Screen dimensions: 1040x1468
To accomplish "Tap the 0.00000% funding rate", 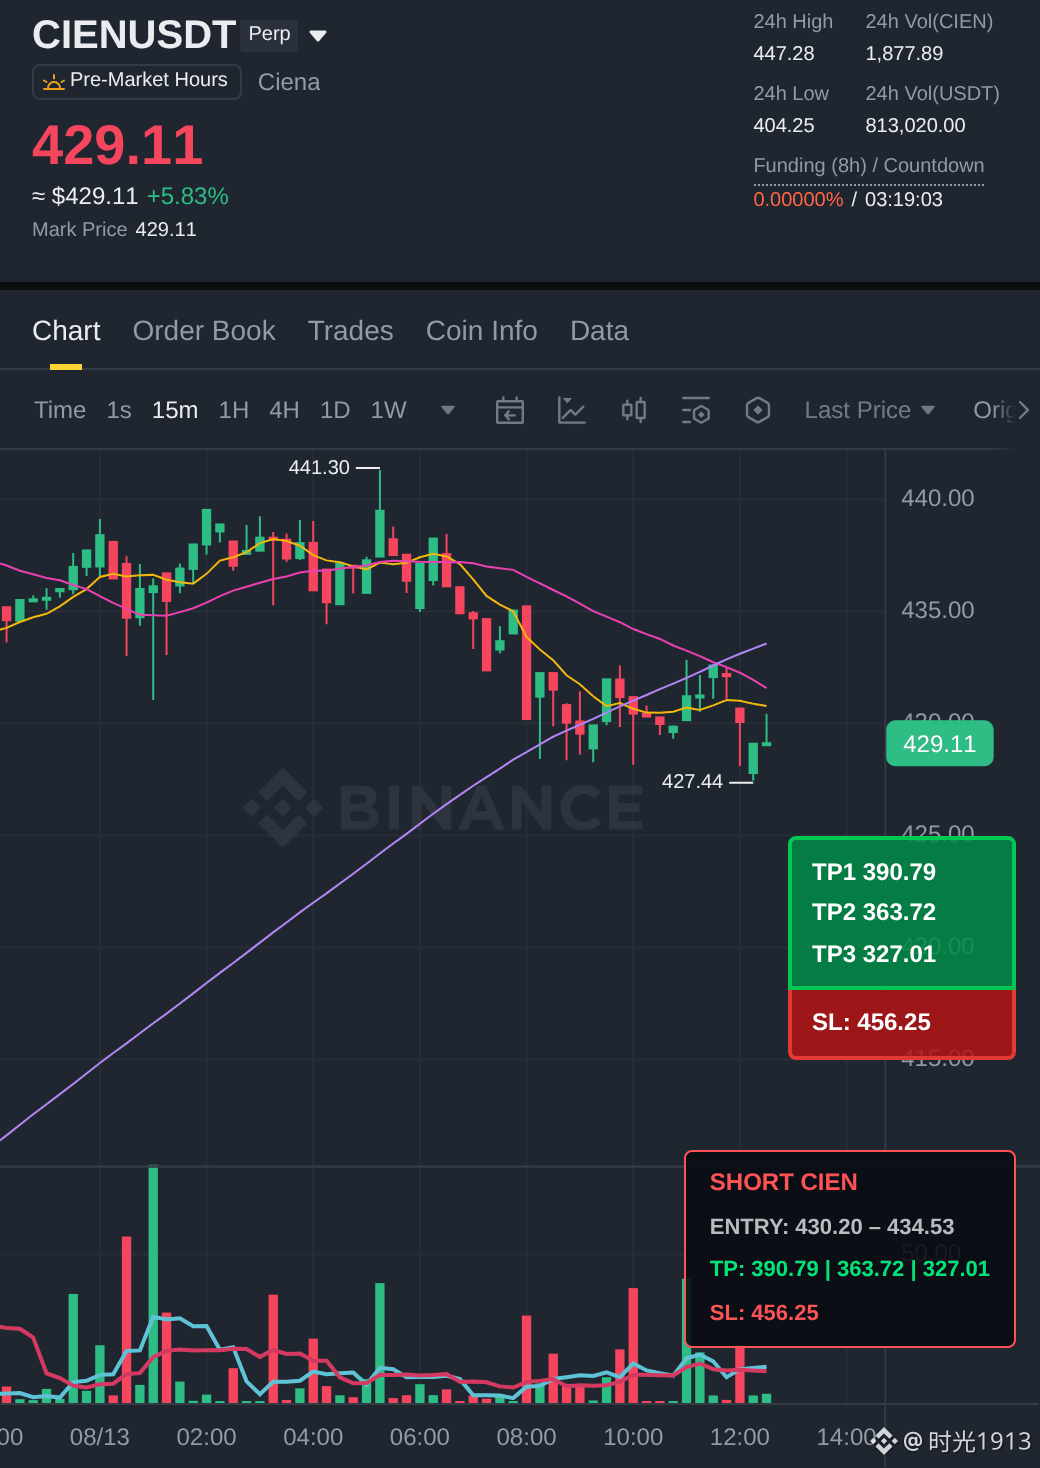I will coord(798,199).
